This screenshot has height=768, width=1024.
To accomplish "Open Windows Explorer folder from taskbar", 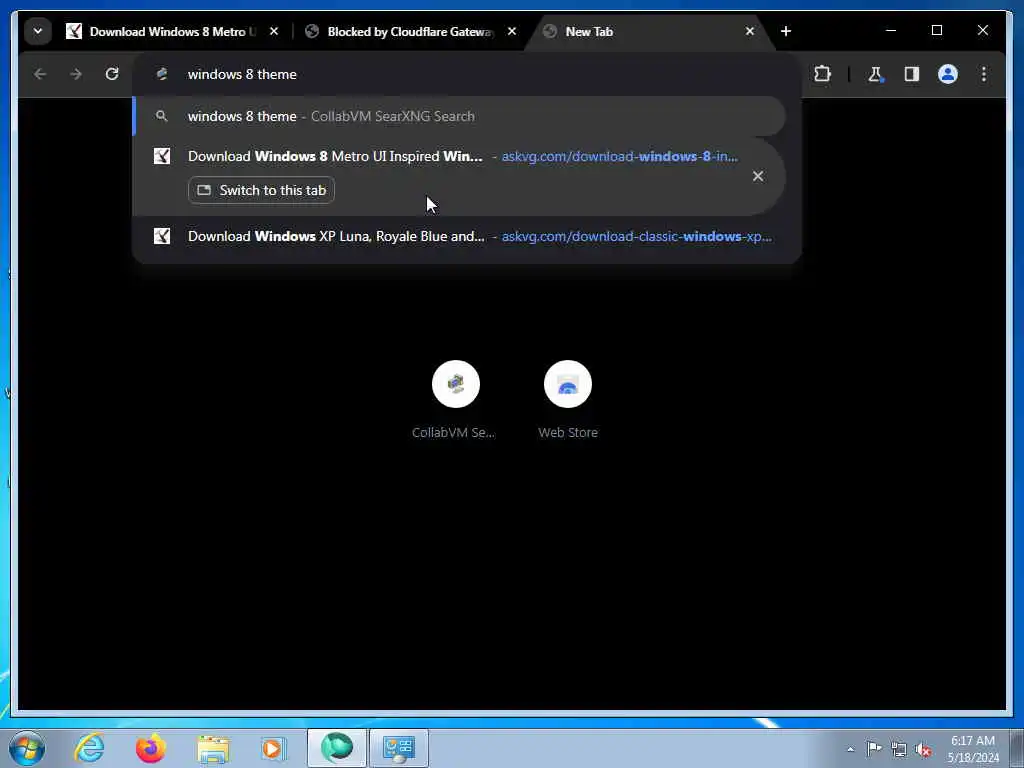I will click(x=213, y=748).
